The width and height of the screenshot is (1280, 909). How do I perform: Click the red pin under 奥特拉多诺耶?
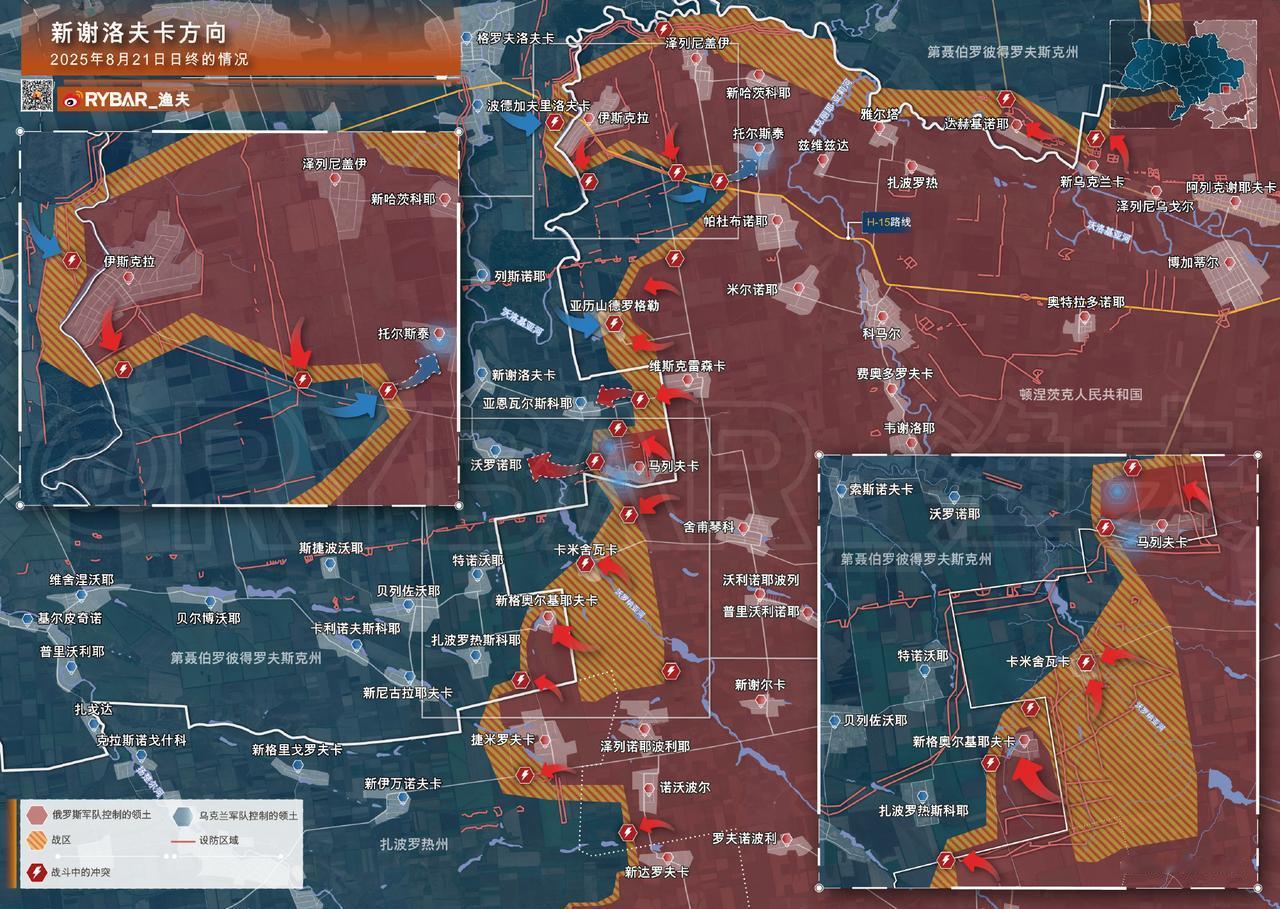1084,318
